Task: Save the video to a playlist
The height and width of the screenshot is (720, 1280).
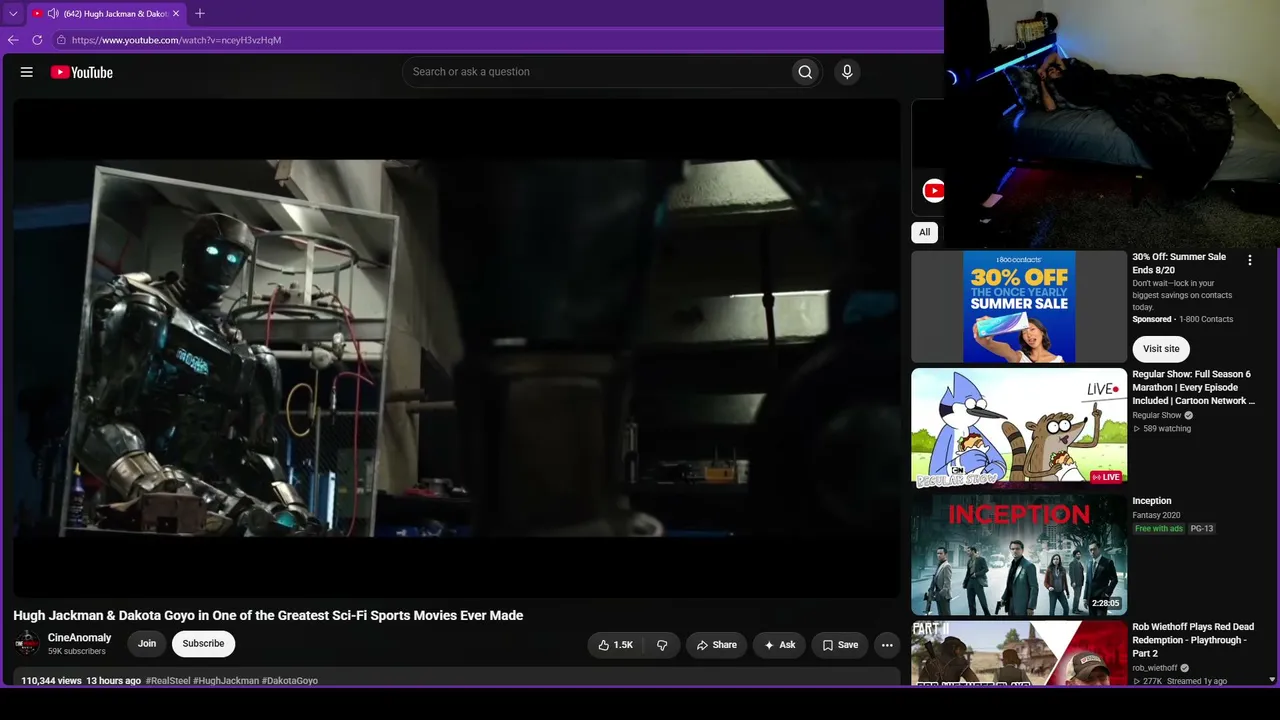Action: 840,645
